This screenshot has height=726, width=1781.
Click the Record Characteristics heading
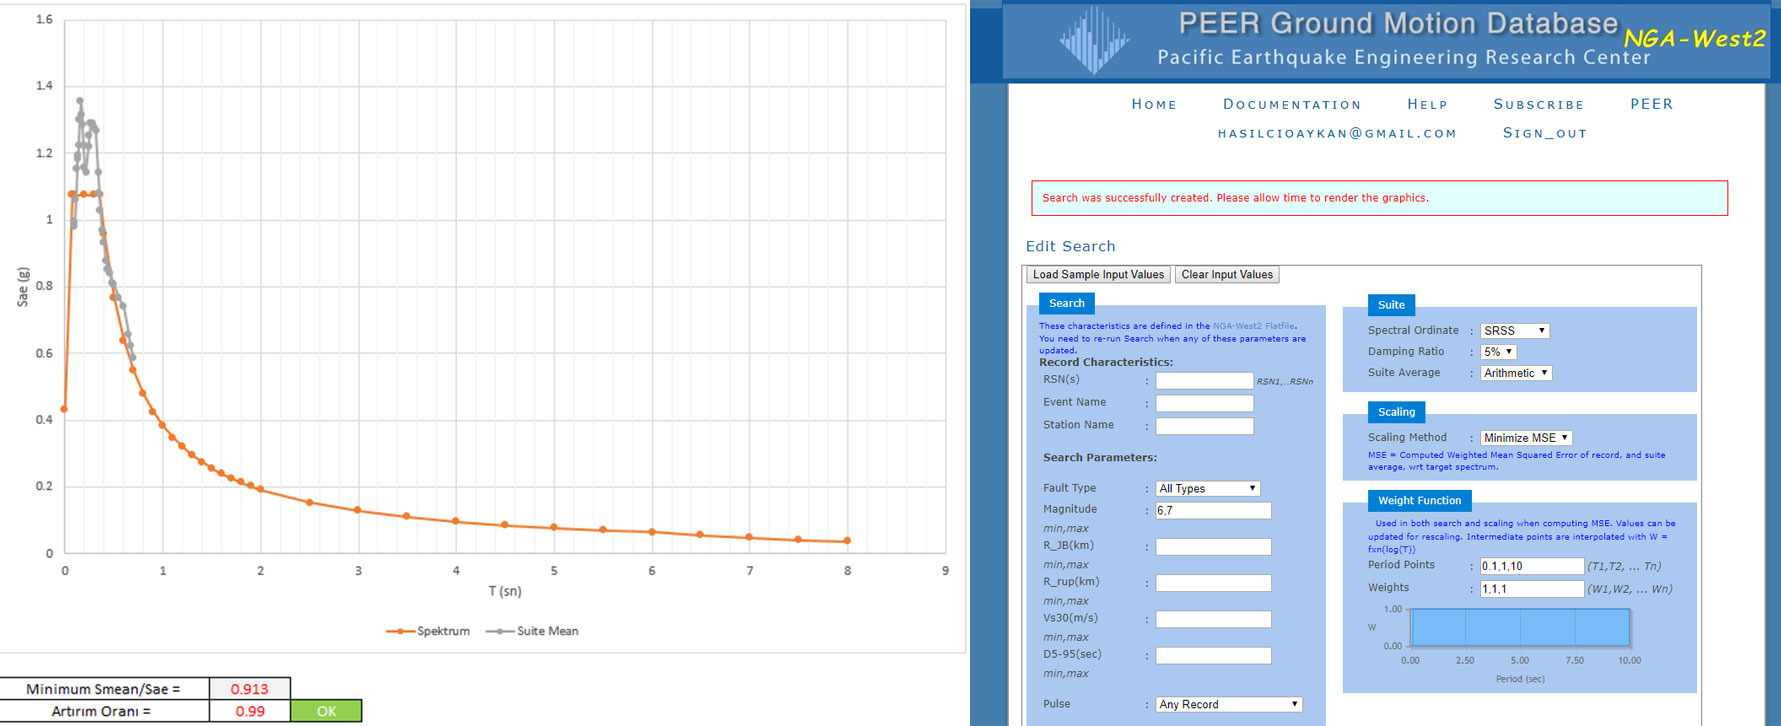pyautogui.click(x=1106, y=362)
